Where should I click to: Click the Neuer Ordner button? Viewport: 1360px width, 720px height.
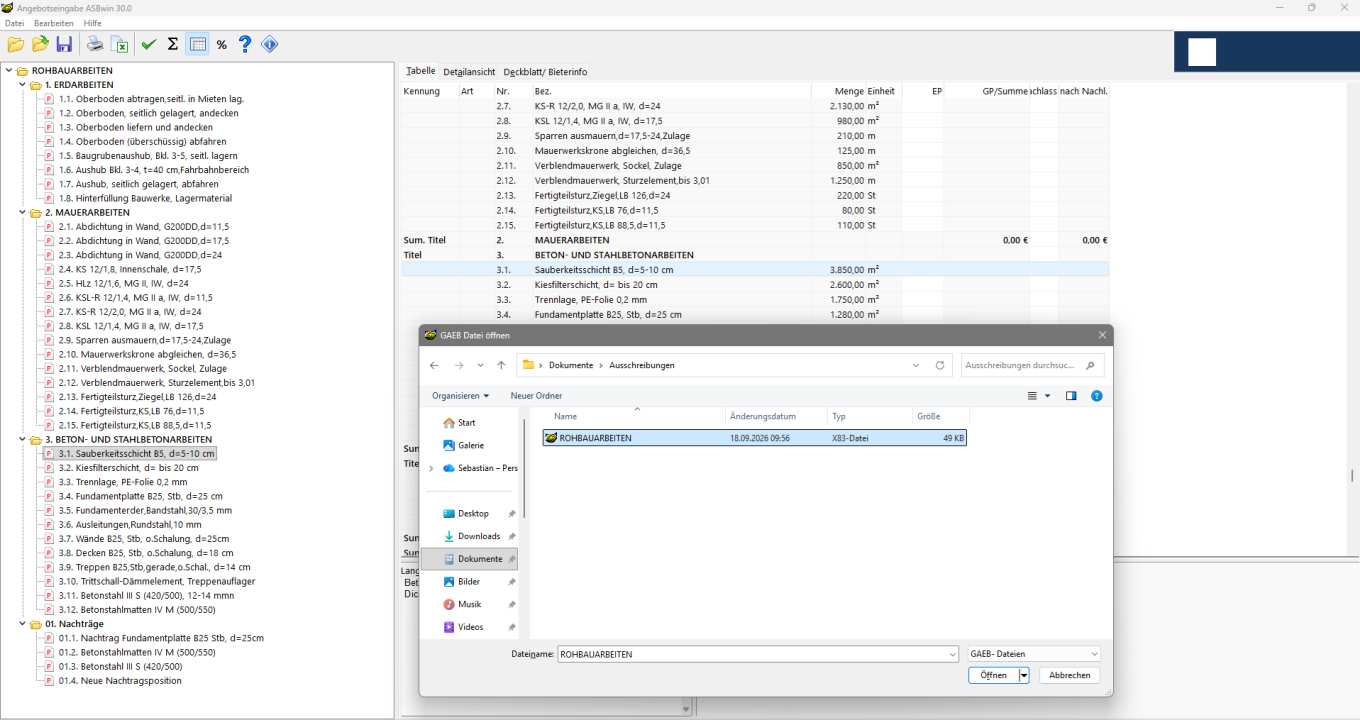(536, 396)
